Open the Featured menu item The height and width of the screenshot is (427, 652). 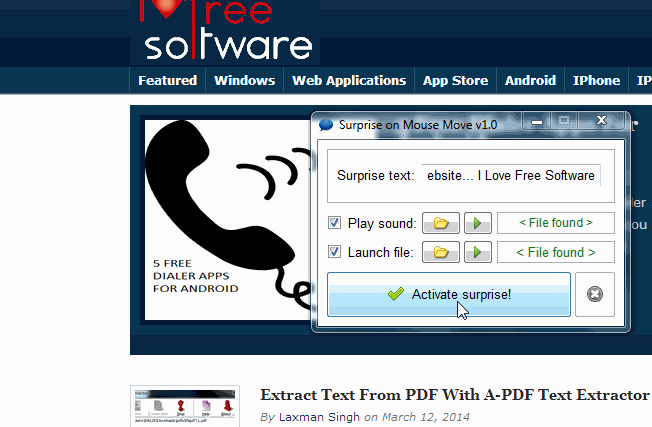(167, 81)
